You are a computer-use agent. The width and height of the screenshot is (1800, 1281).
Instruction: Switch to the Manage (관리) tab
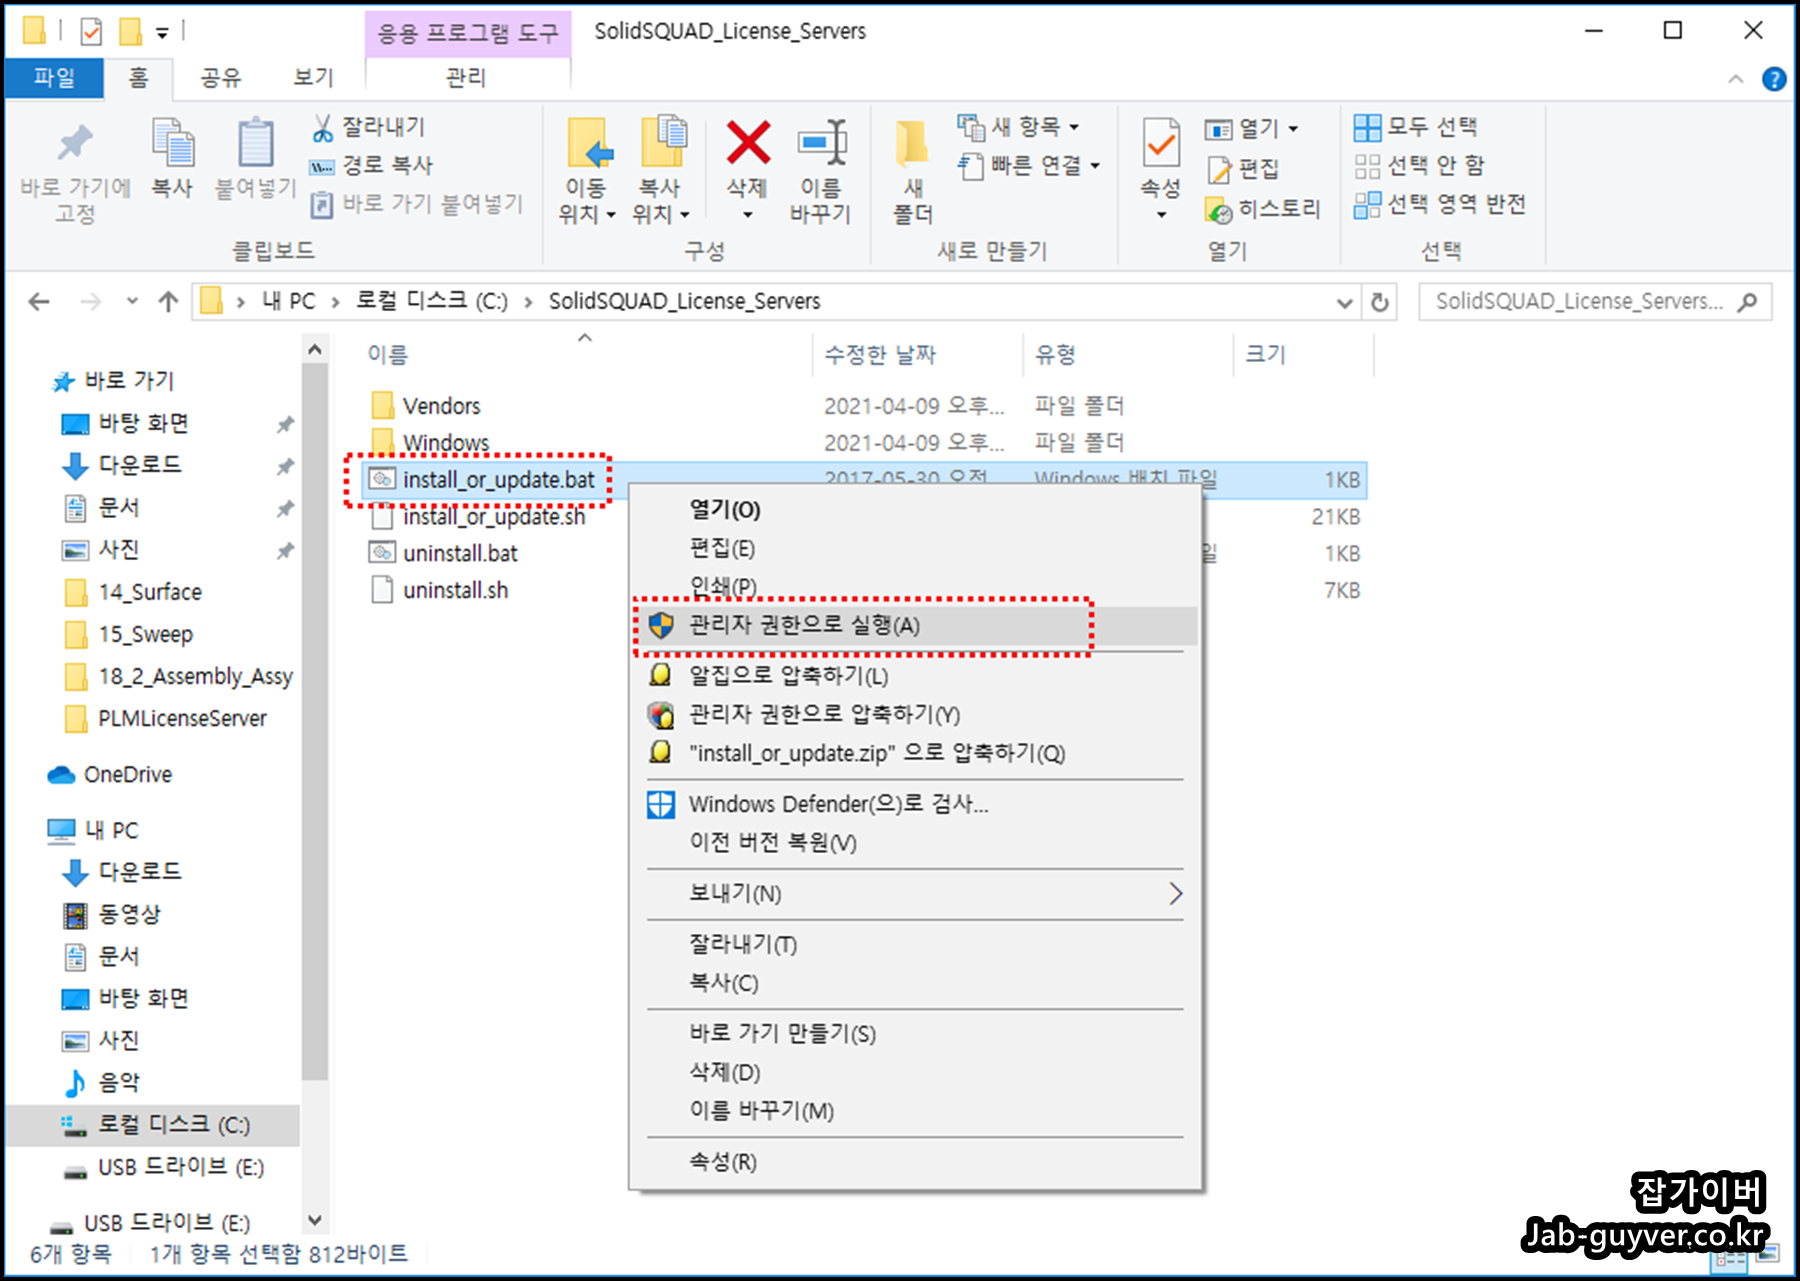click(x=466, y=78)
